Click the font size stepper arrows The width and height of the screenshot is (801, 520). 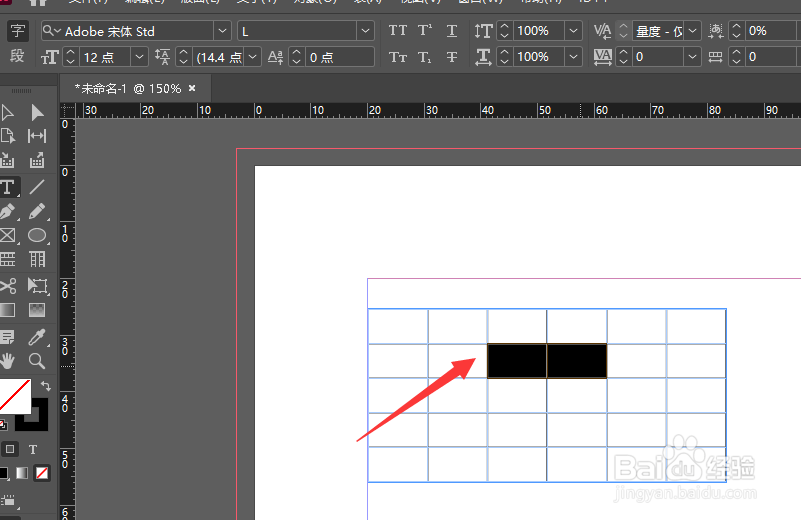pyautogui.click(x=70, y=57)
